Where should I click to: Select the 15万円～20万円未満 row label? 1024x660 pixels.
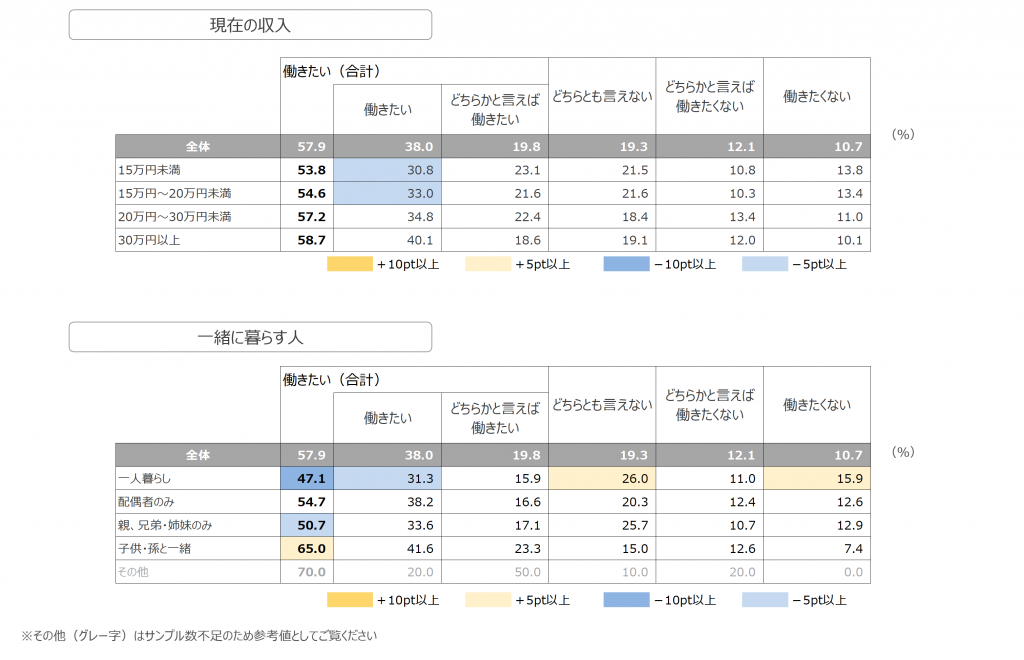coord(198,193)
